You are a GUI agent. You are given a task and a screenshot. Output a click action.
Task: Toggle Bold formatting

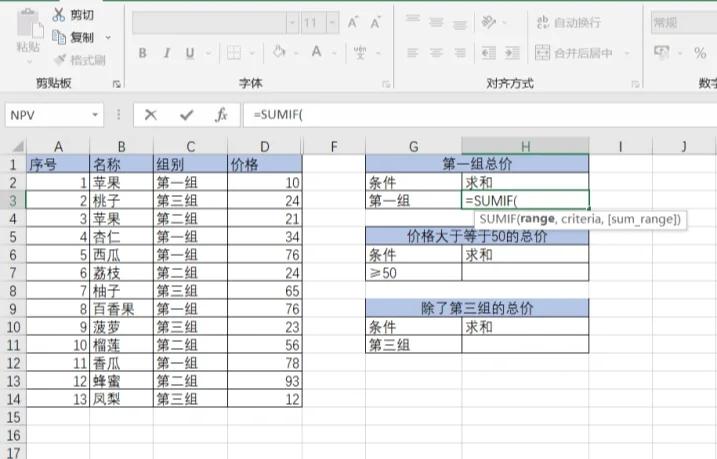[142, 53]
